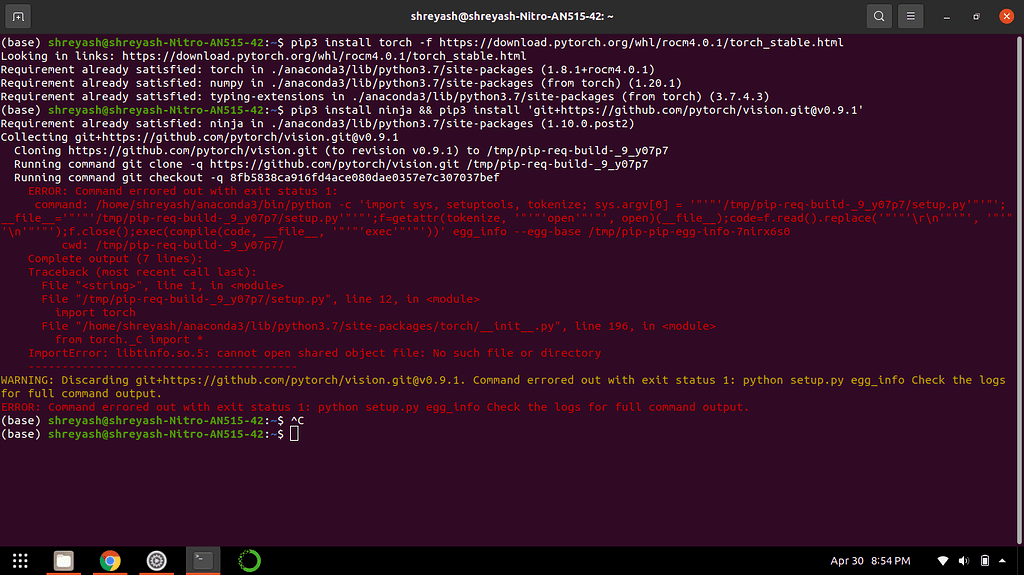
Task: Expand the system menu arrow
Action: point(1004,561)
